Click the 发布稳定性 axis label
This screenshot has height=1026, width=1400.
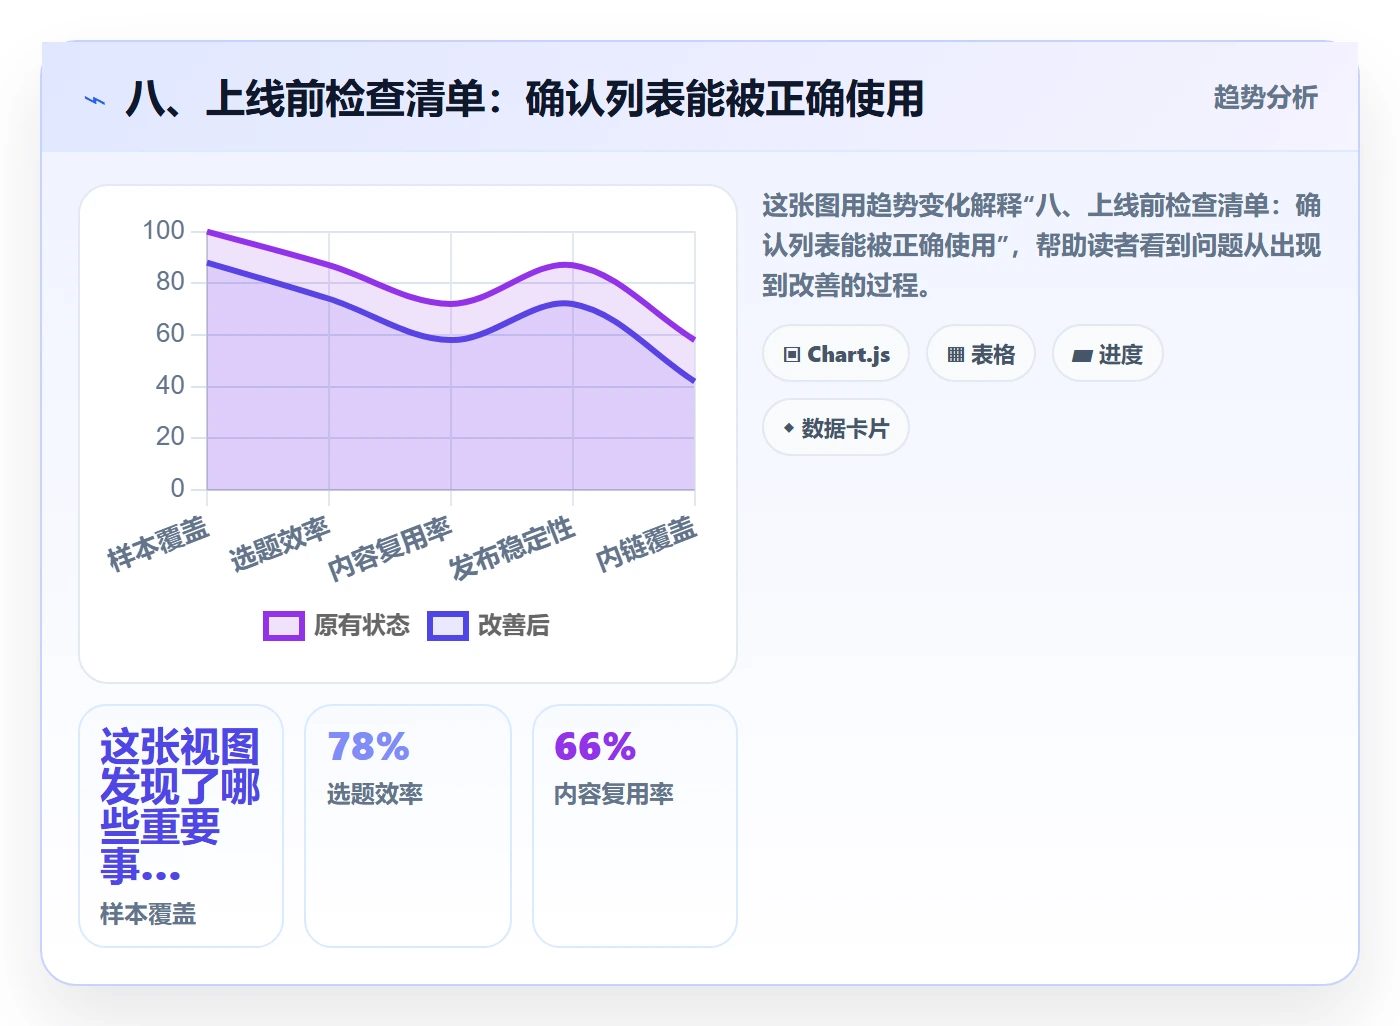click(x=512, y=548)
